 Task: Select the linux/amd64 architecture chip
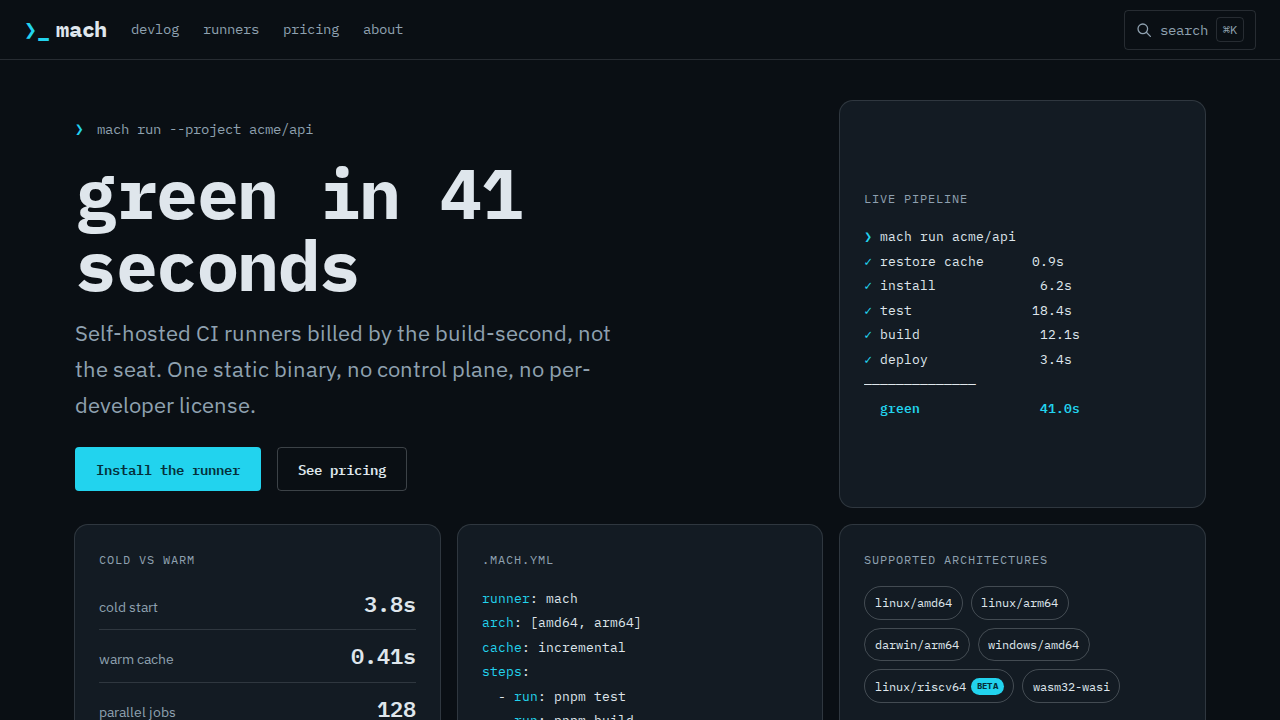click(x=914, y=603)
